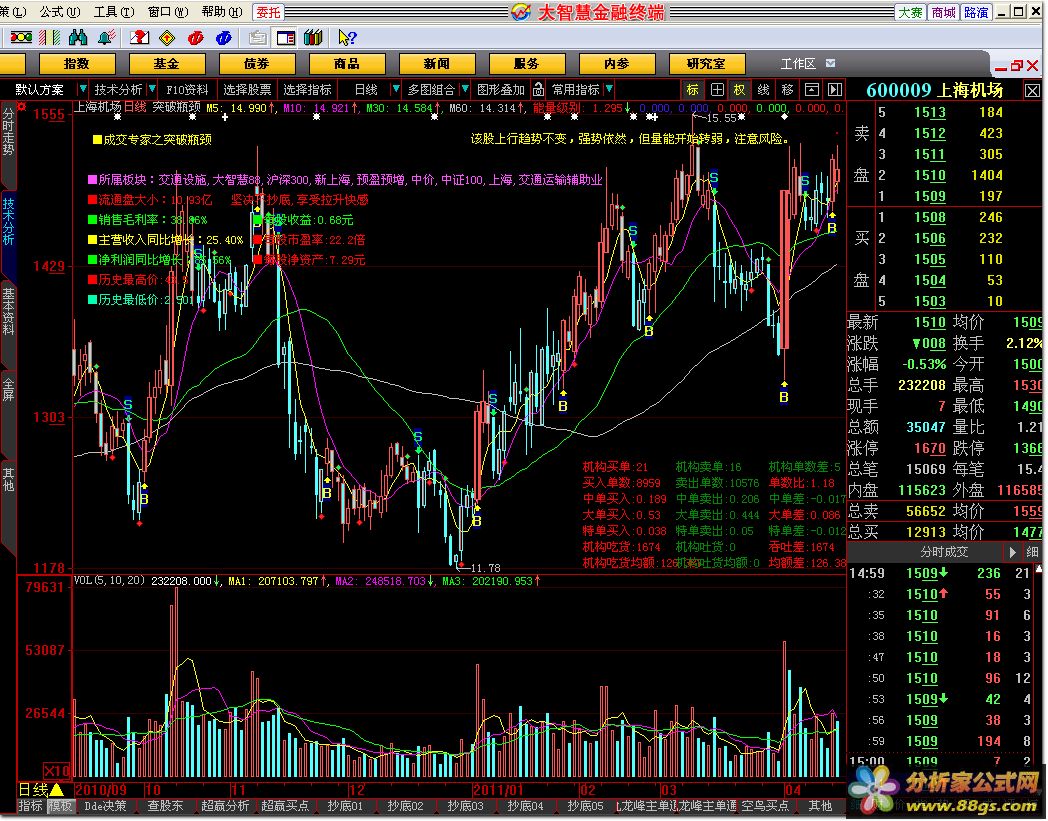This screenshot has width=1048, height=821.
Task: Click the envelope with question mark icon
Action: click(139, 37)
